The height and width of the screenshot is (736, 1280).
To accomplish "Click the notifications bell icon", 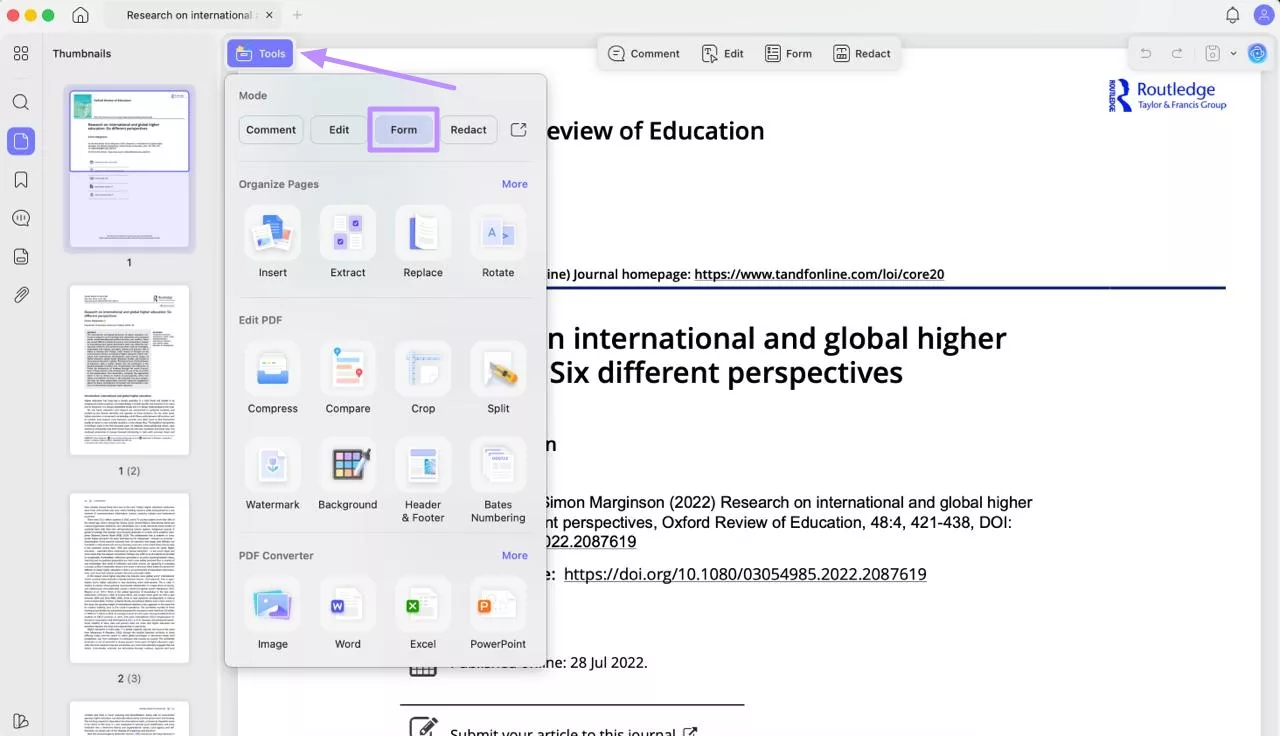I will [1233, 15].
